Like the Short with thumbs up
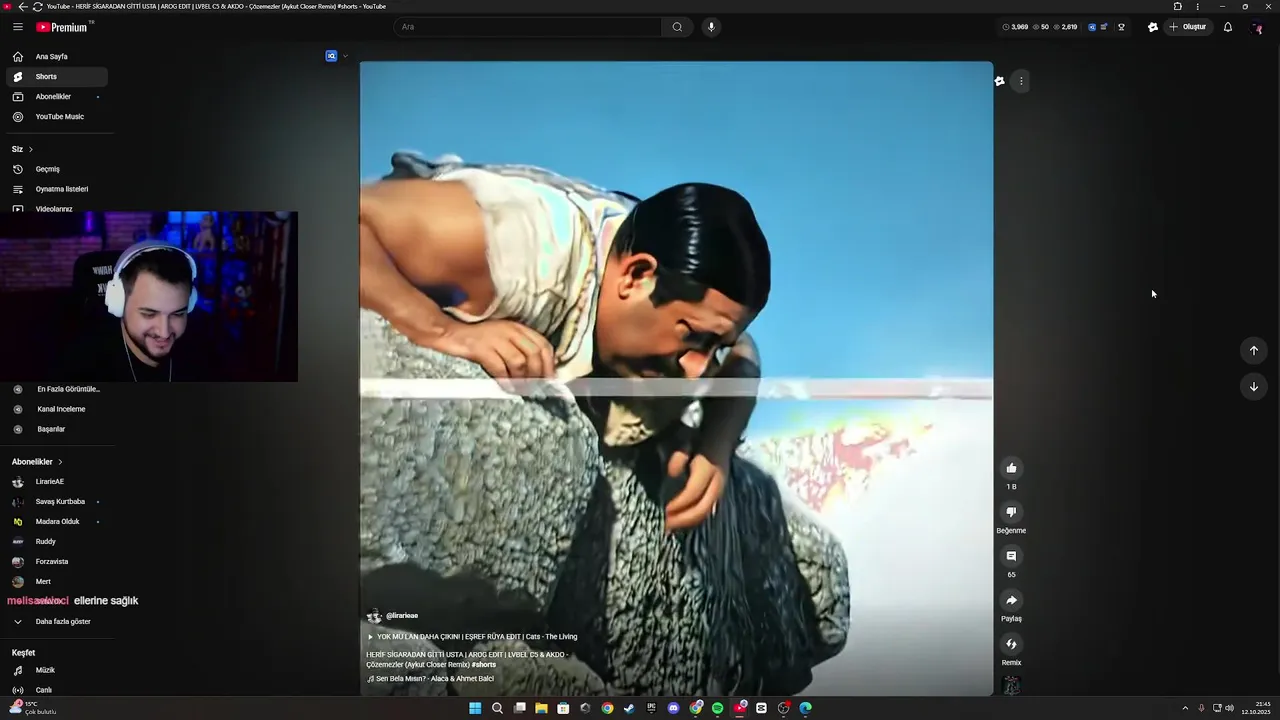Screen dimensions: 1280x720 tap(1011, 468)
